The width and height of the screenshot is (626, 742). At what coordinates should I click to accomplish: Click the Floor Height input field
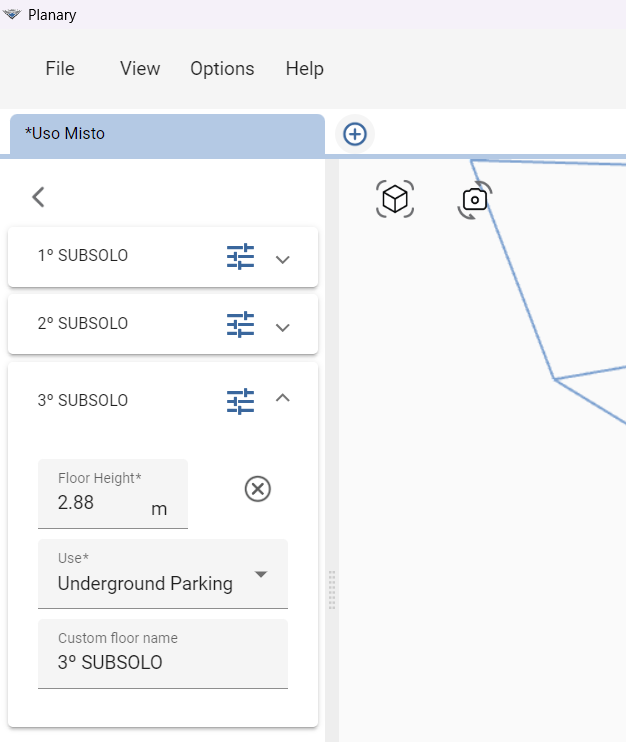(113, 494)
